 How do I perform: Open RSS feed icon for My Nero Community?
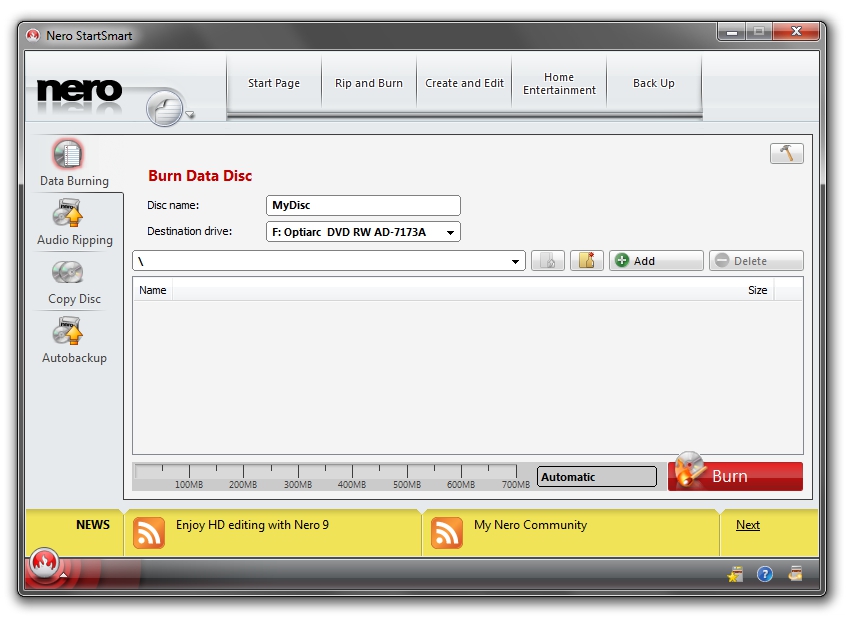point(447,532)
